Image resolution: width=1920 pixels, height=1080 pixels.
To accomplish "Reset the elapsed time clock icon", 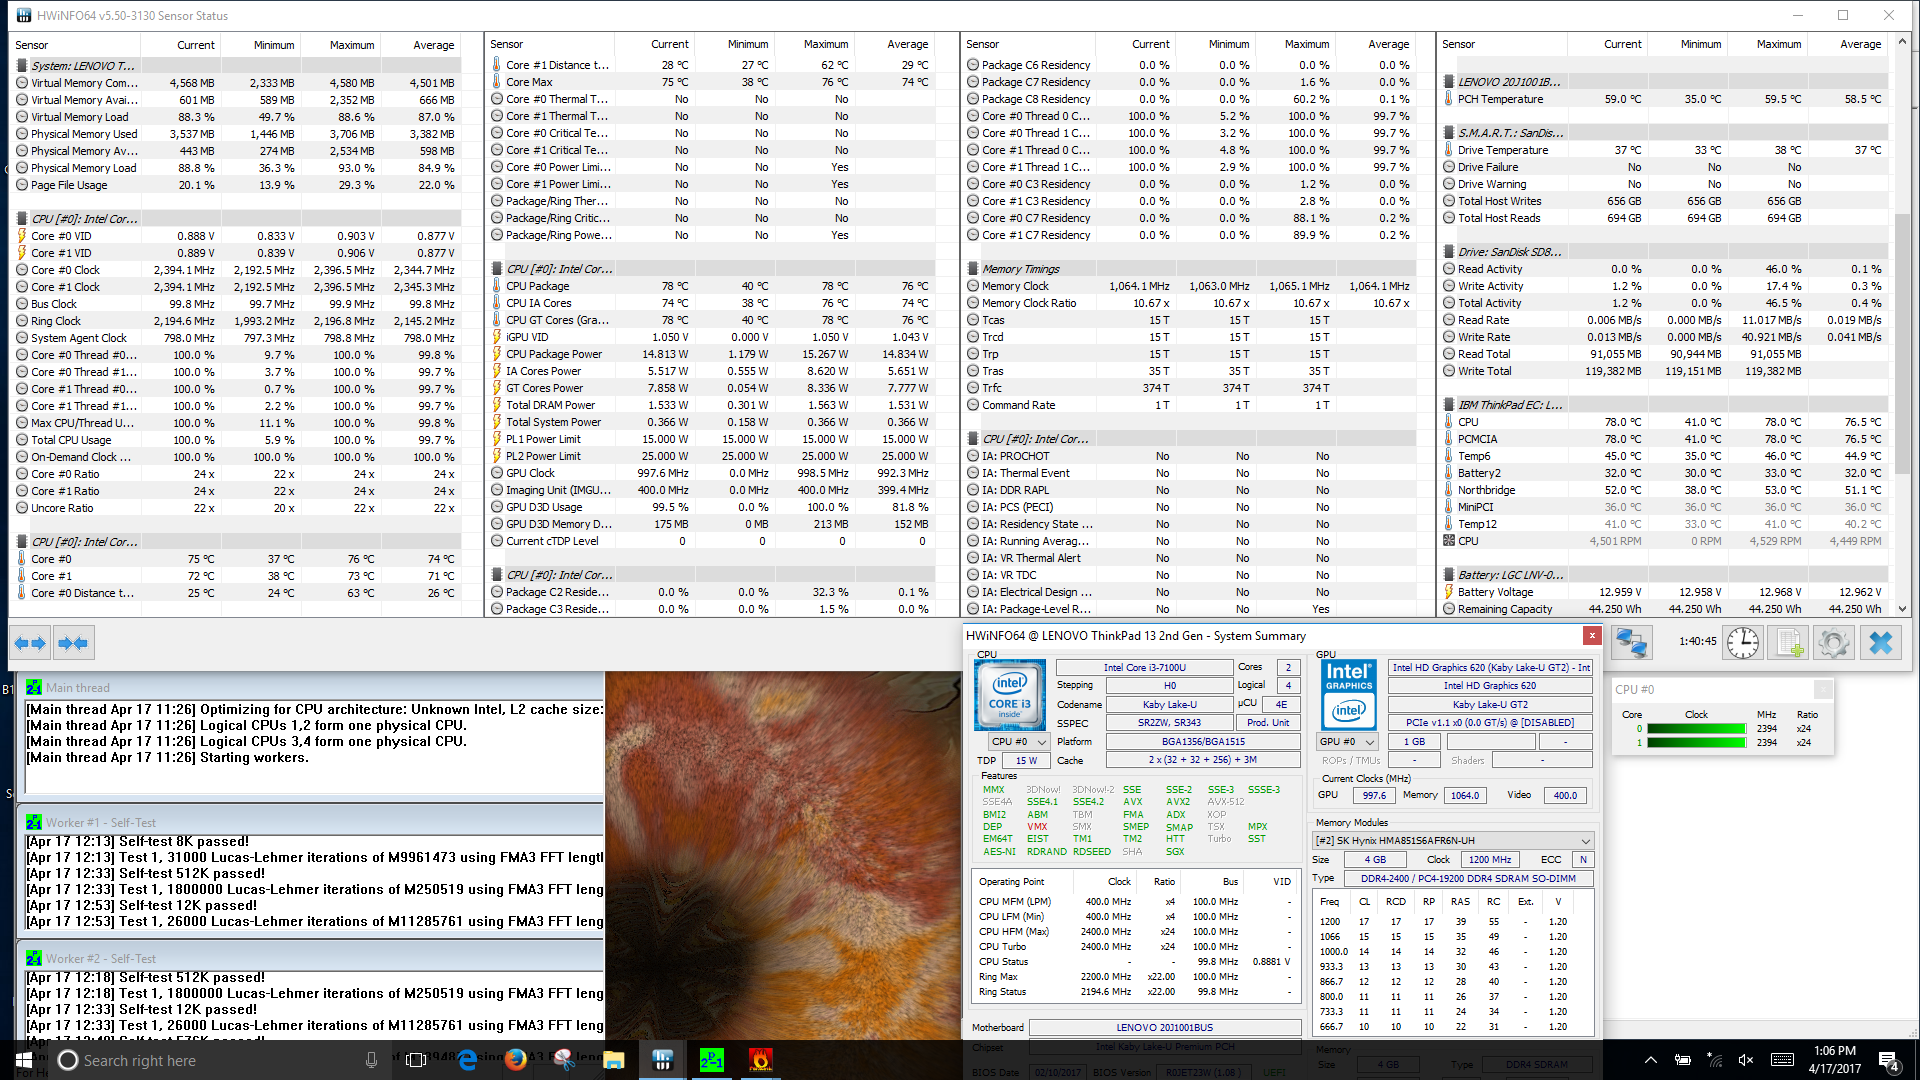I will coord(1742,643).
